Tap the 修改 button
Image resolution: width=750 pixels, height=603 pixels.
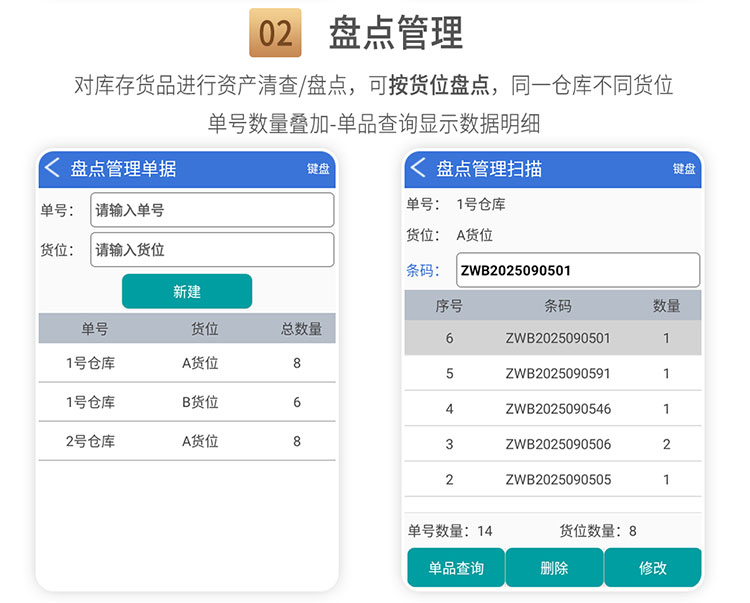(653, 568)
